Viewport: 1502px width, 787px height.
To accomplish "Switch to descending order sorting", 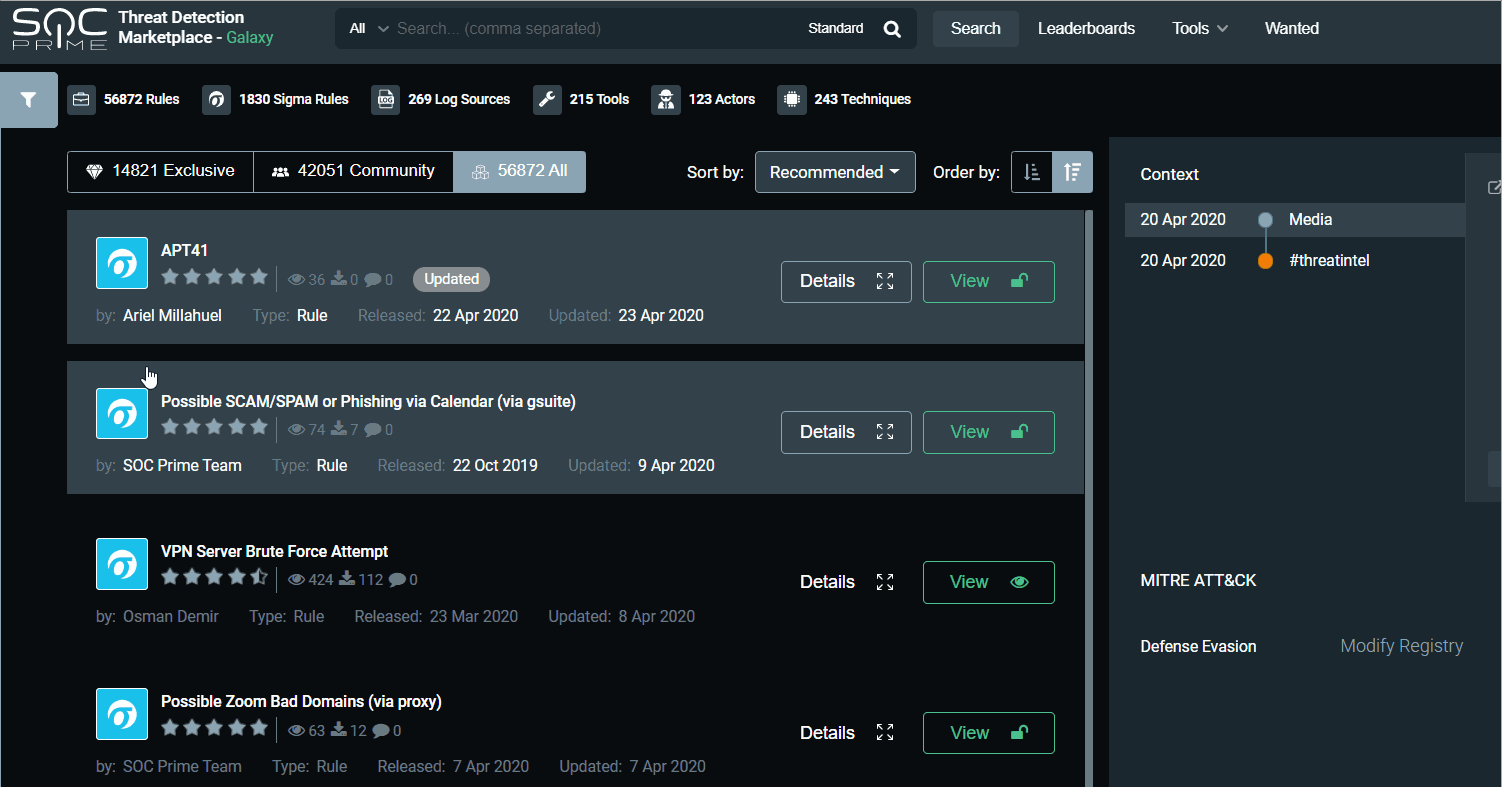I will pyautogui.click(x=1072, y=172).
